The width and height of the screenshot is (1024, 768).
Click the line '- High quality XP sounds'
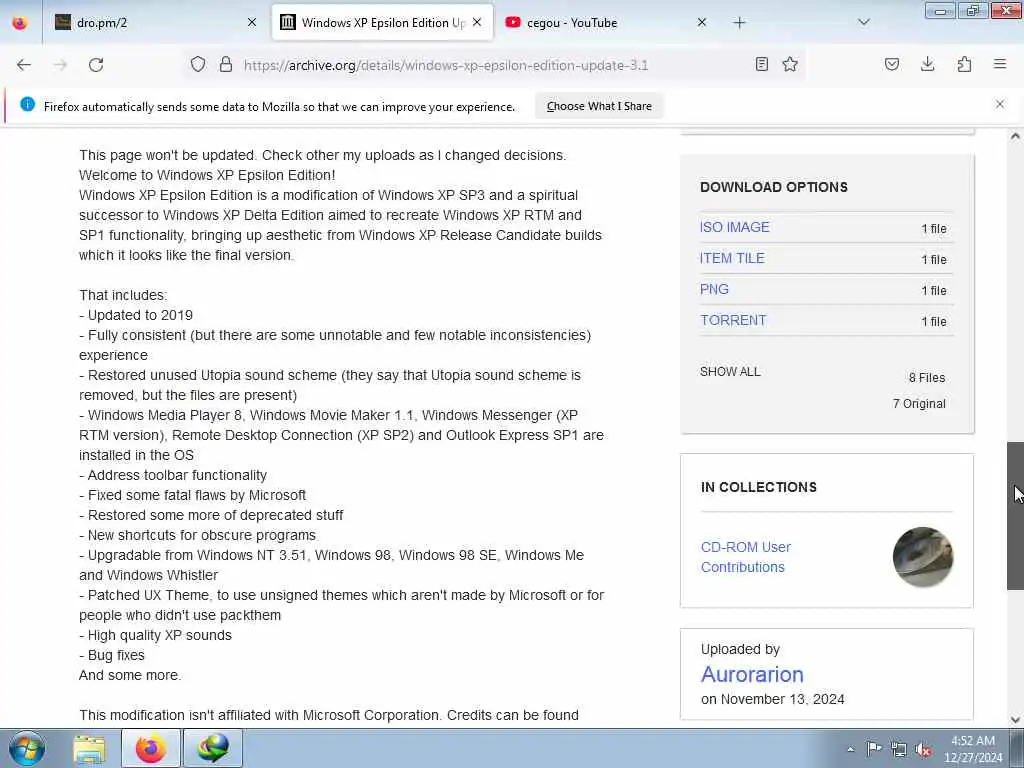coord(155,635)
